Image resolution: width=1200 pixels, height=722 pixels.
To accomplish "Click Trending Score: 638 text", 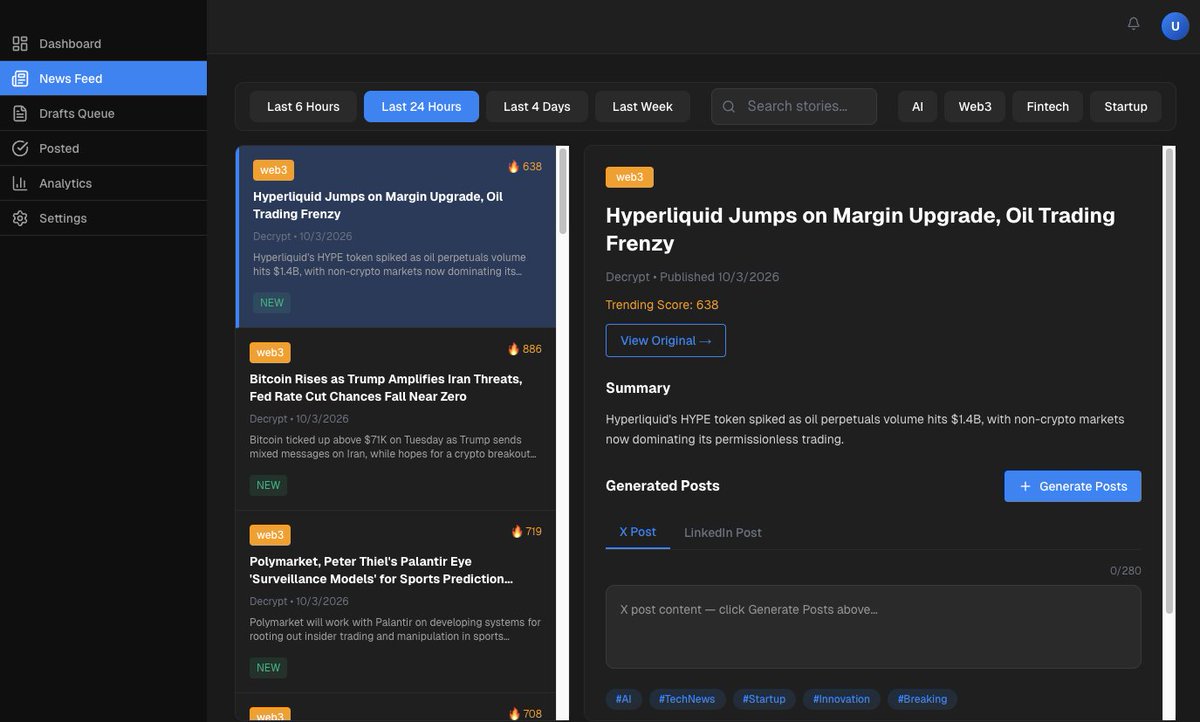I will tap(662, 305).
